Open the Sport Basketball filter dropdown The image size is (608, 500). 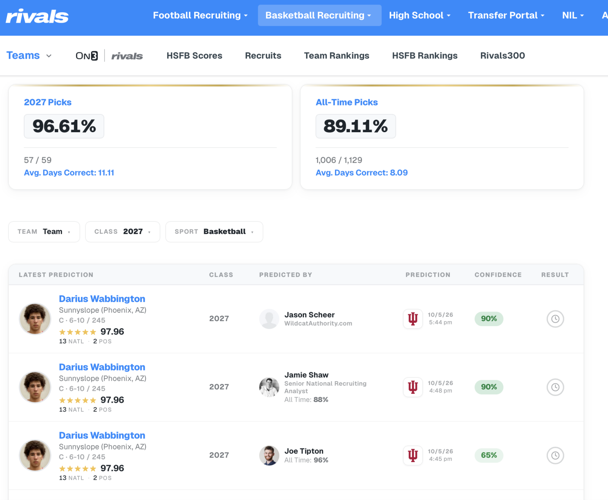(214, 232)
